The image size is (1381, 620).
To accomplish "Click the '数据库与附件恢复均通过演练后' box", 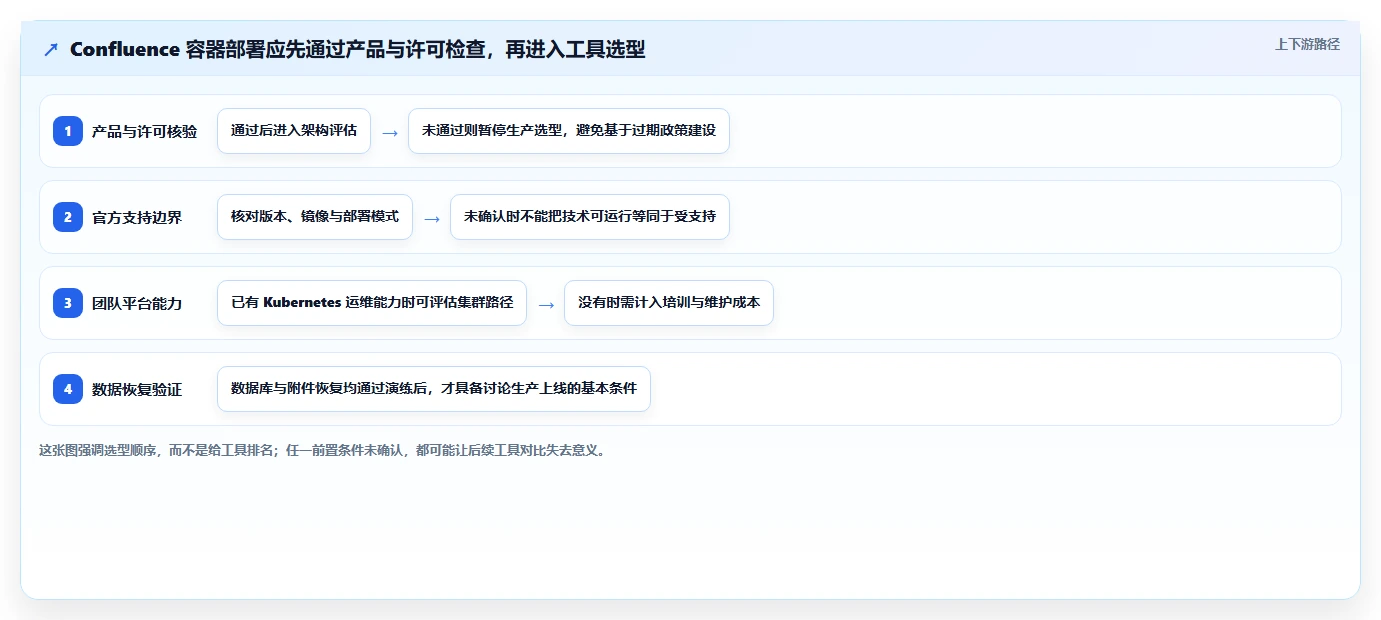I will 434,389.
